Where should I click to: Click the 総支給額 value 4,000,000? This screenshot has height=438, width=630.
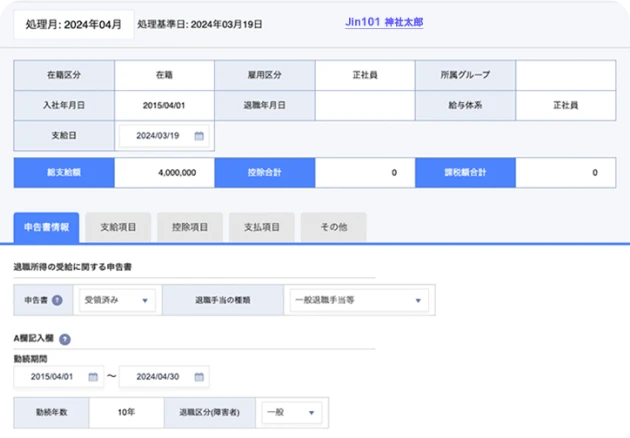(165, 173)
